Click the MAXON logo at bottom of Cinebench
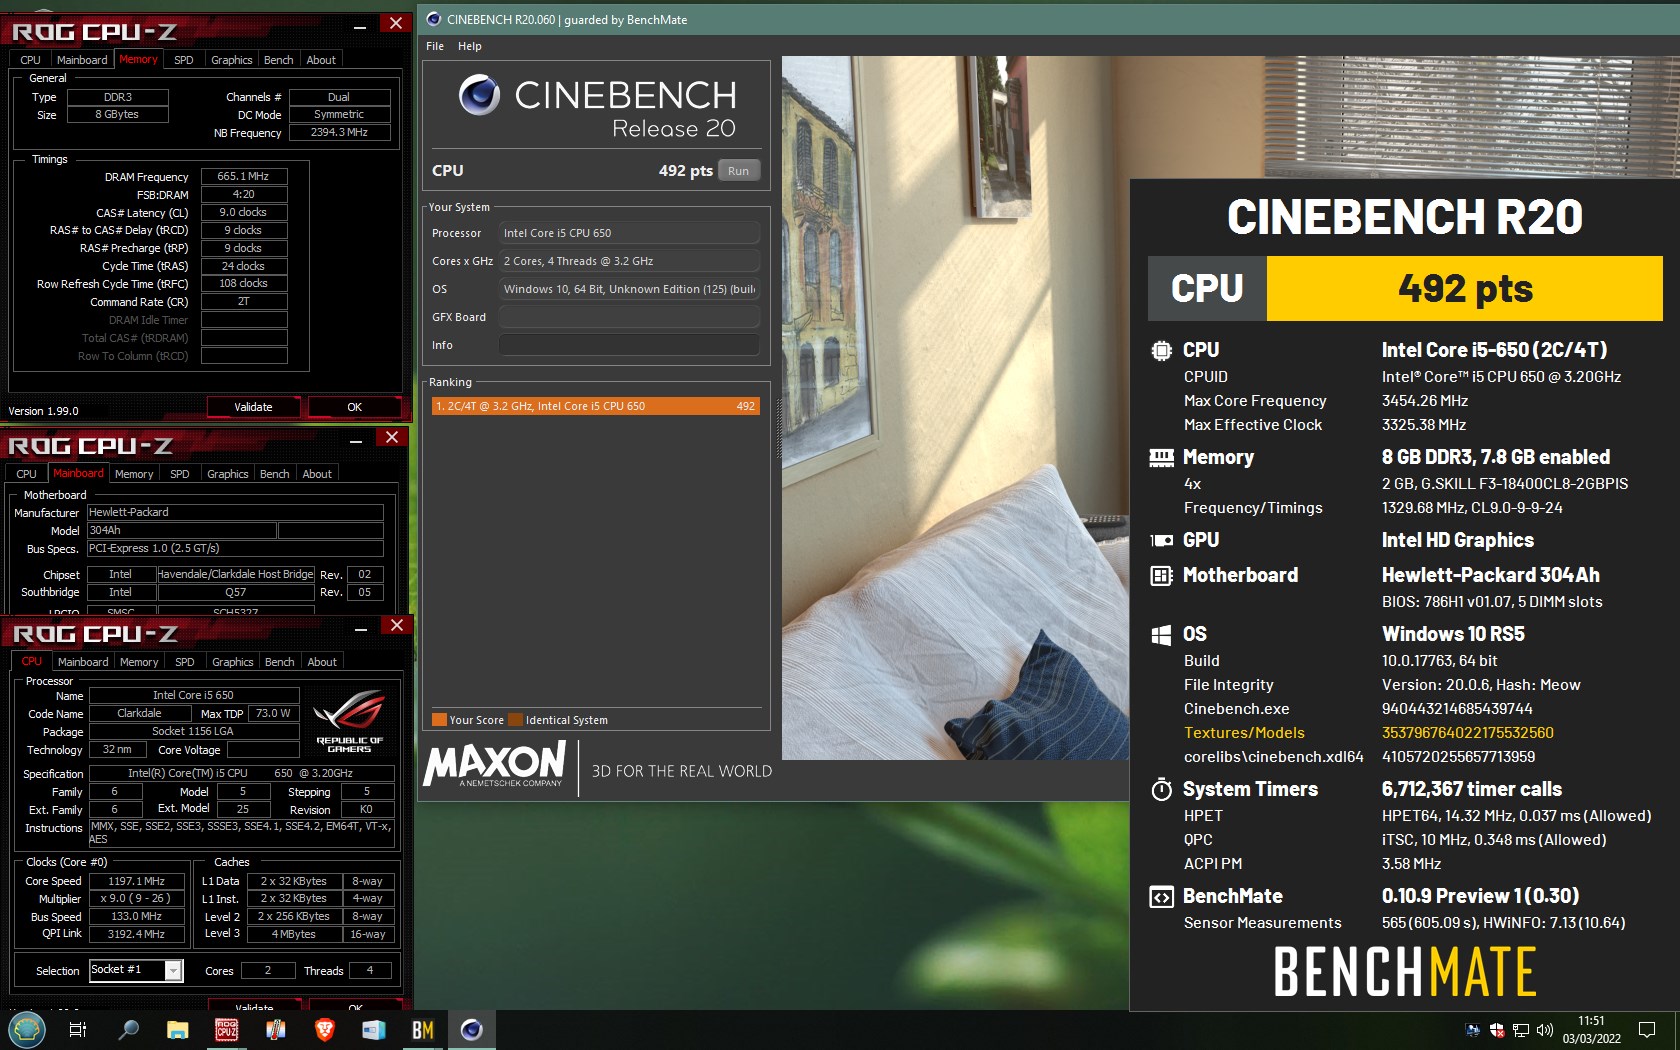Screen dimensions: 1680x1050 point(495,764)
